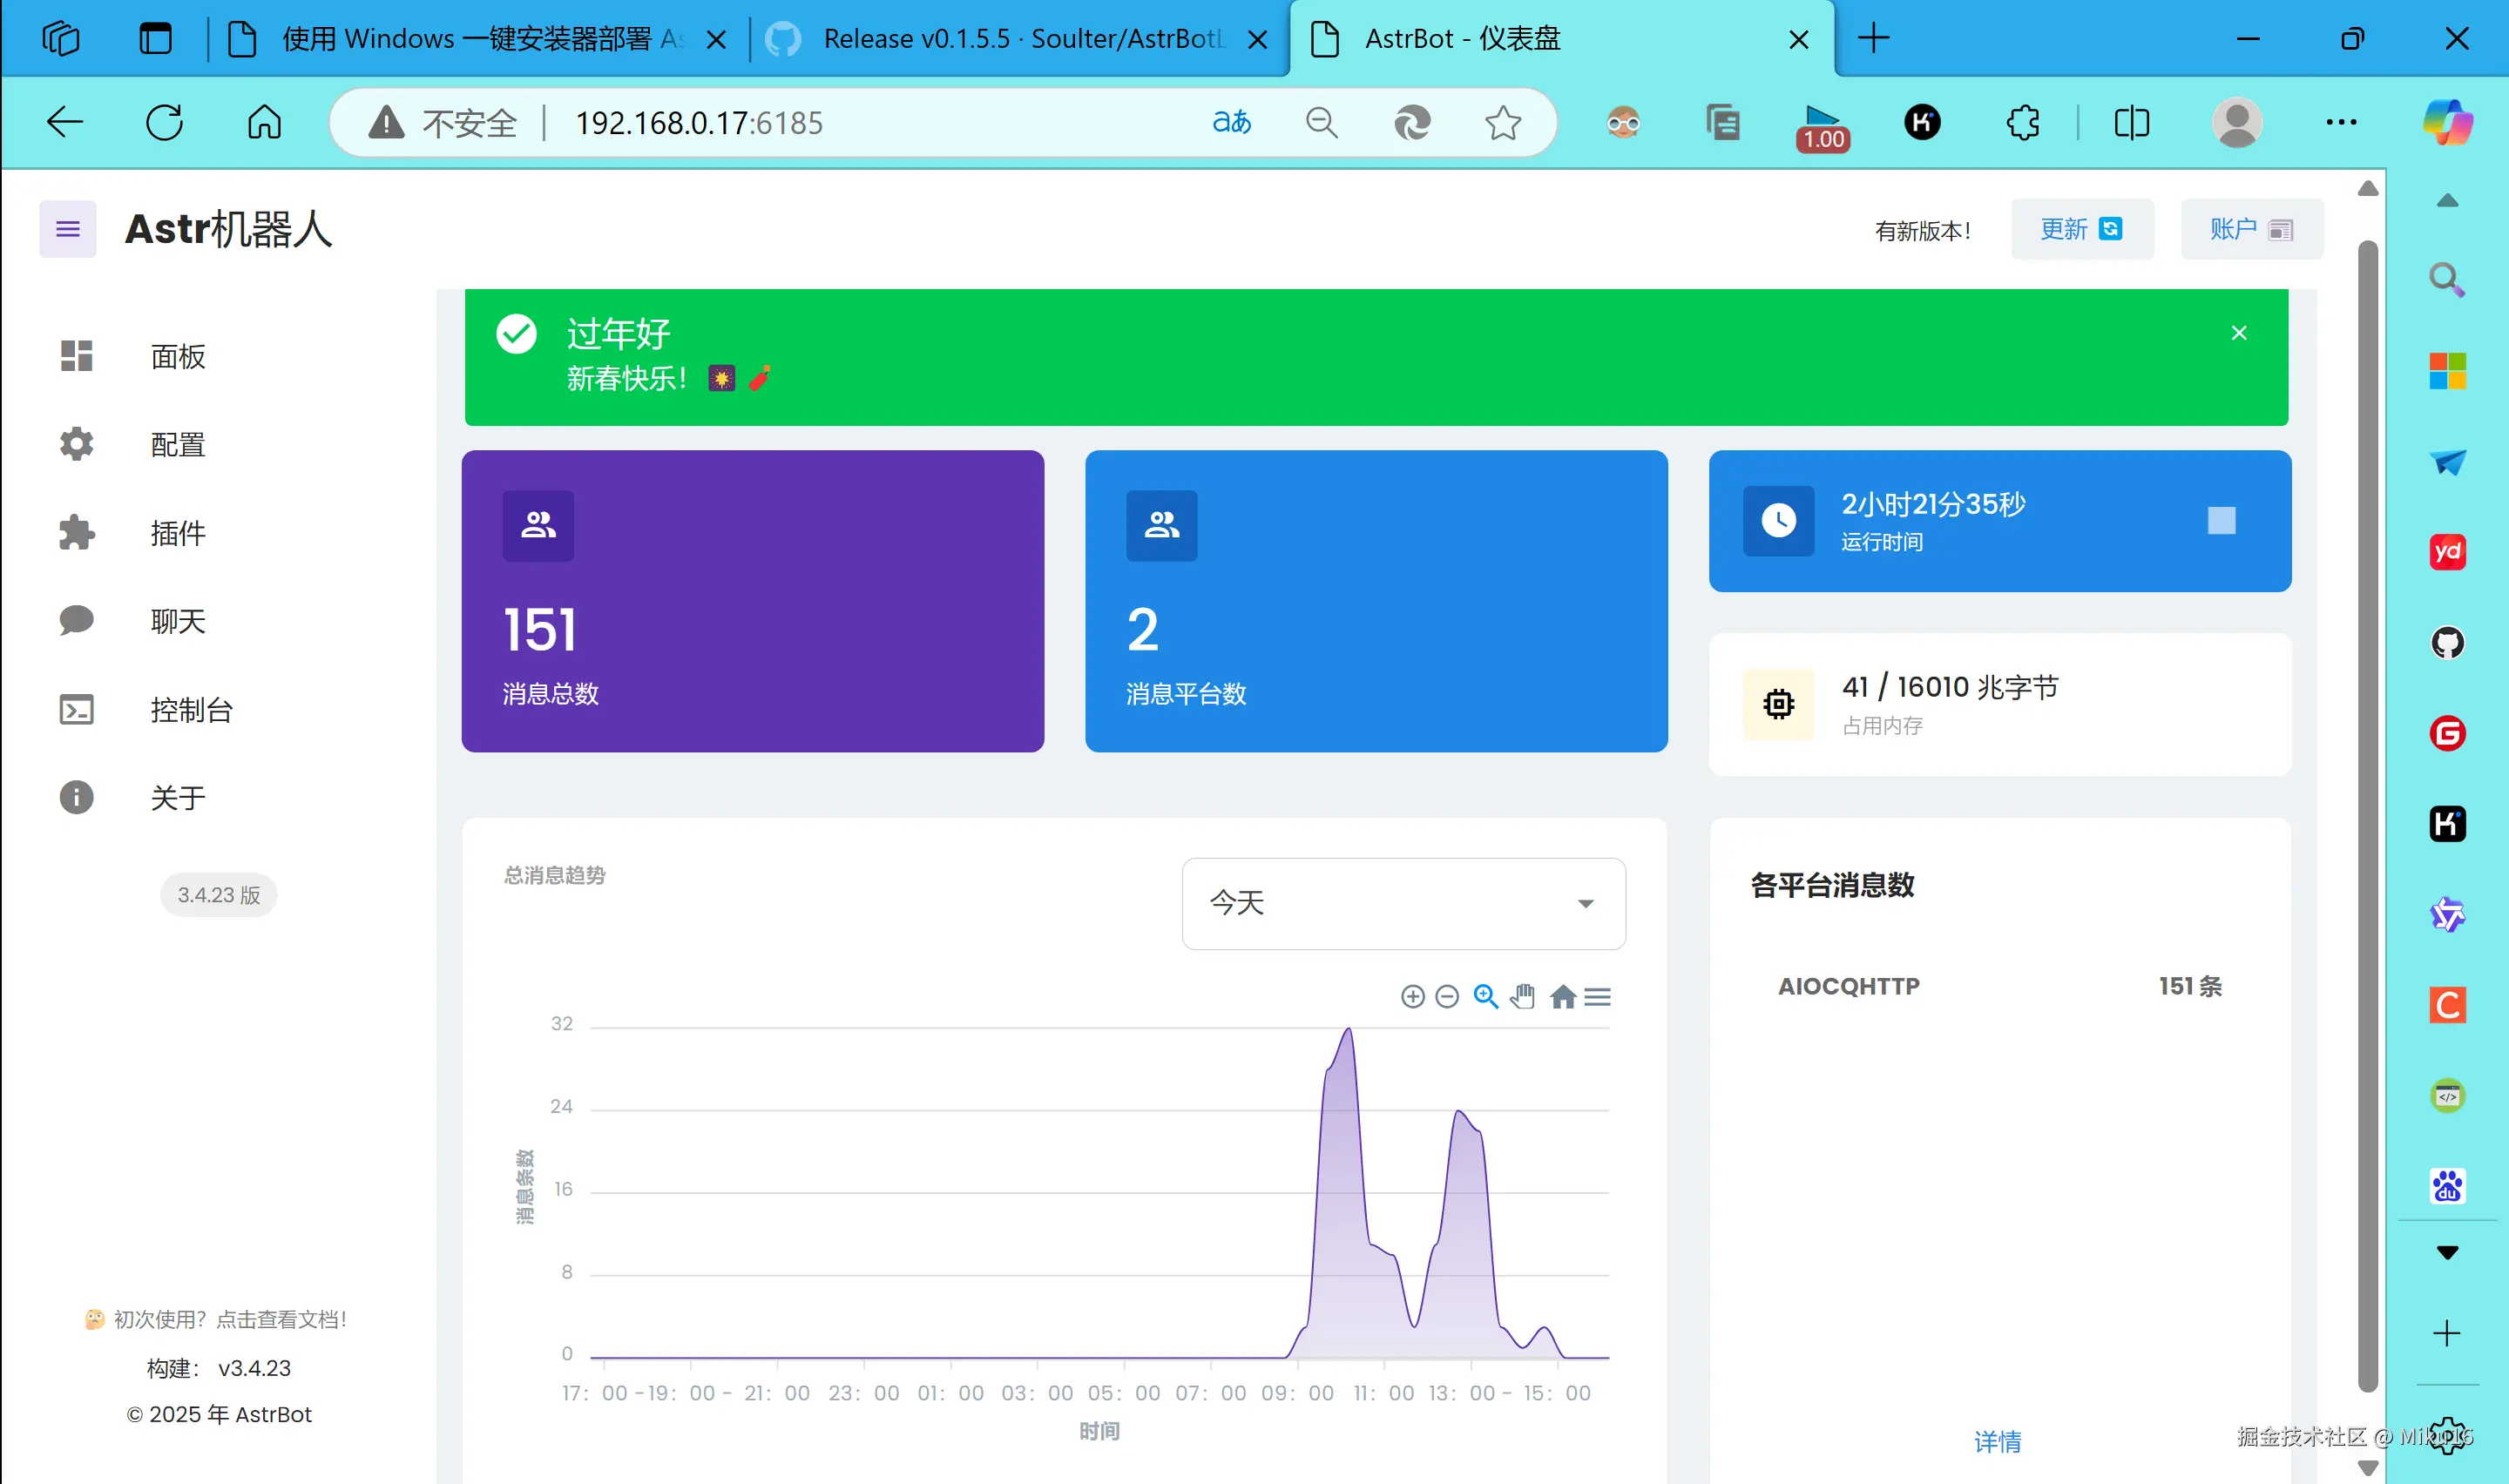2509x1484 pixels.
Task: Select the chart magnifier selection-zoom tool
Action: click(x=1486, y=997)
